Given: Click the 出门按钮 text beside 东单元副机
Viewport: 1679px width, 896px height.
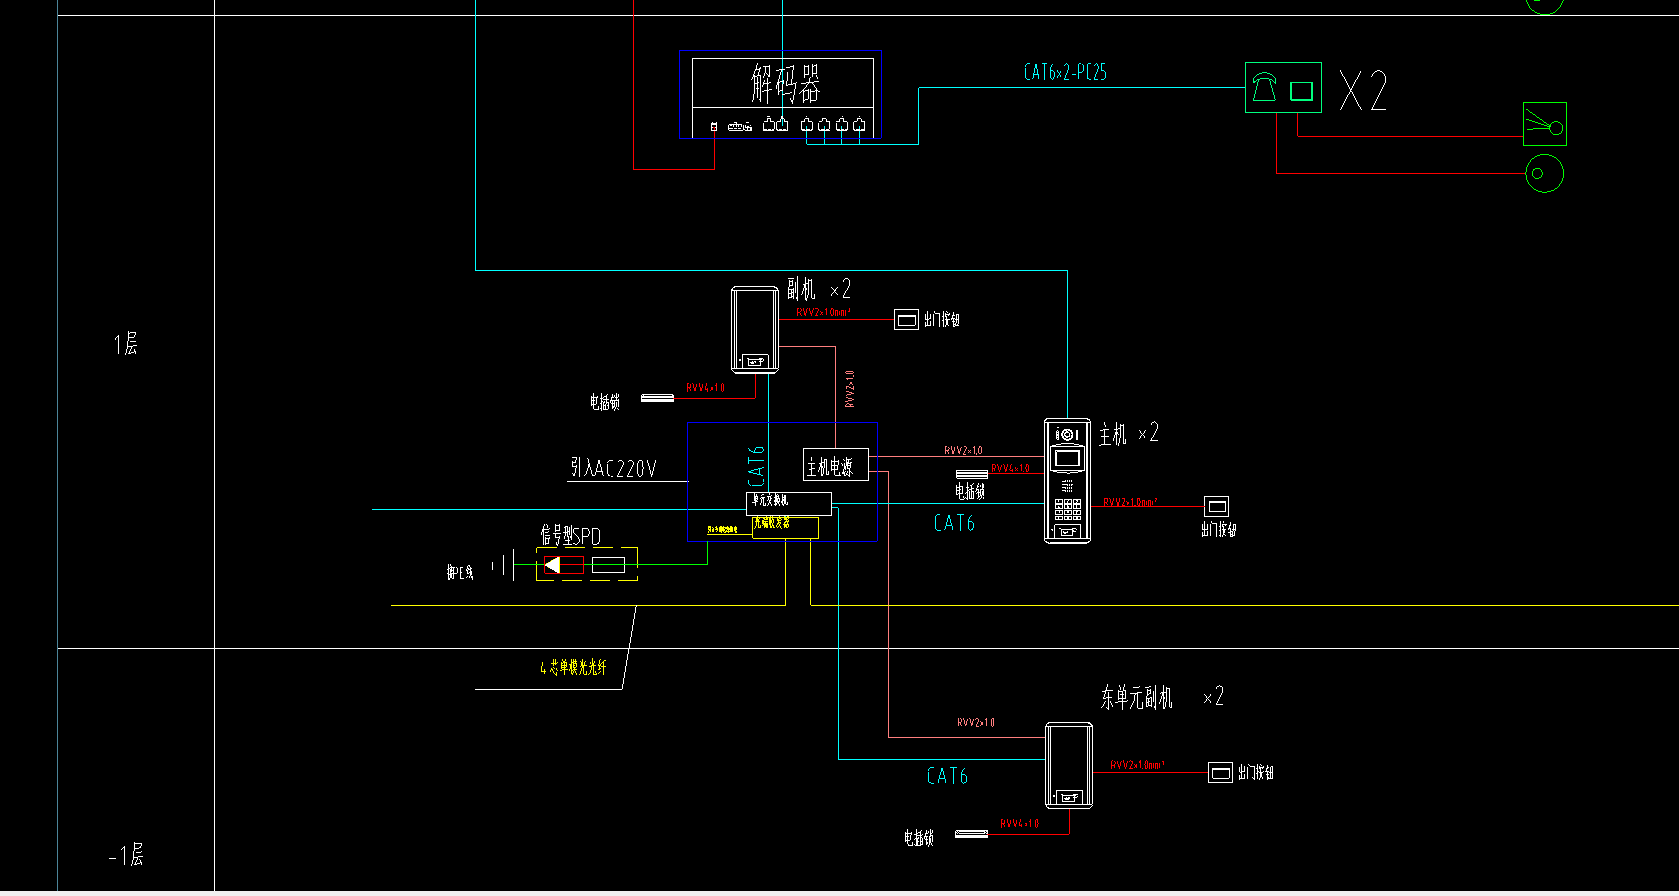Looking at the screenshot, I should (x=1256, y=773).
